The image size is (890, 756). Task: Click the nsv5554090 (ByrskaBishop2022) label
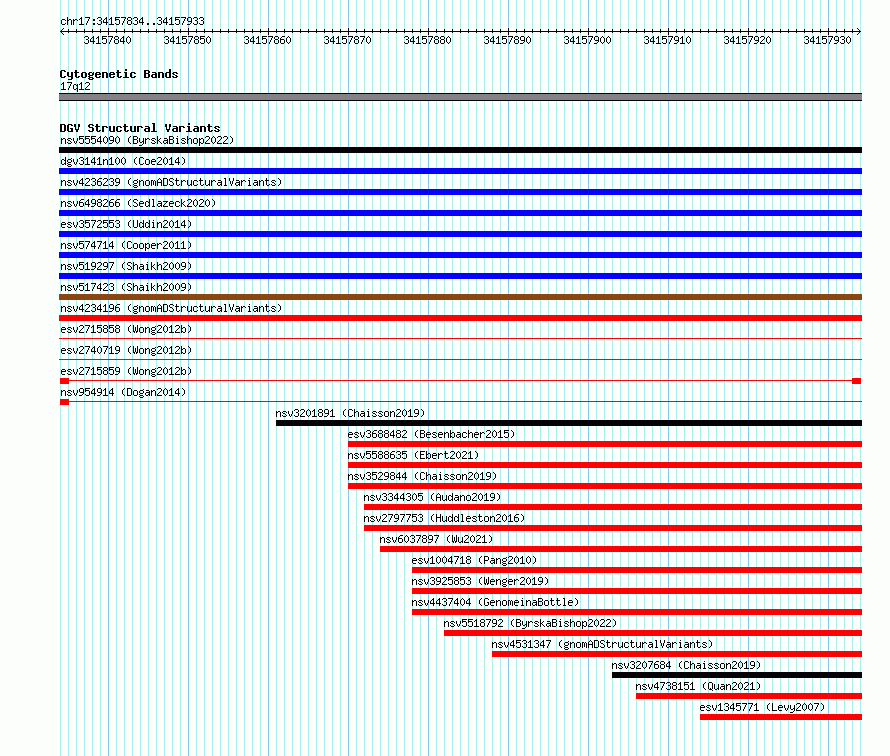point(147,140)
